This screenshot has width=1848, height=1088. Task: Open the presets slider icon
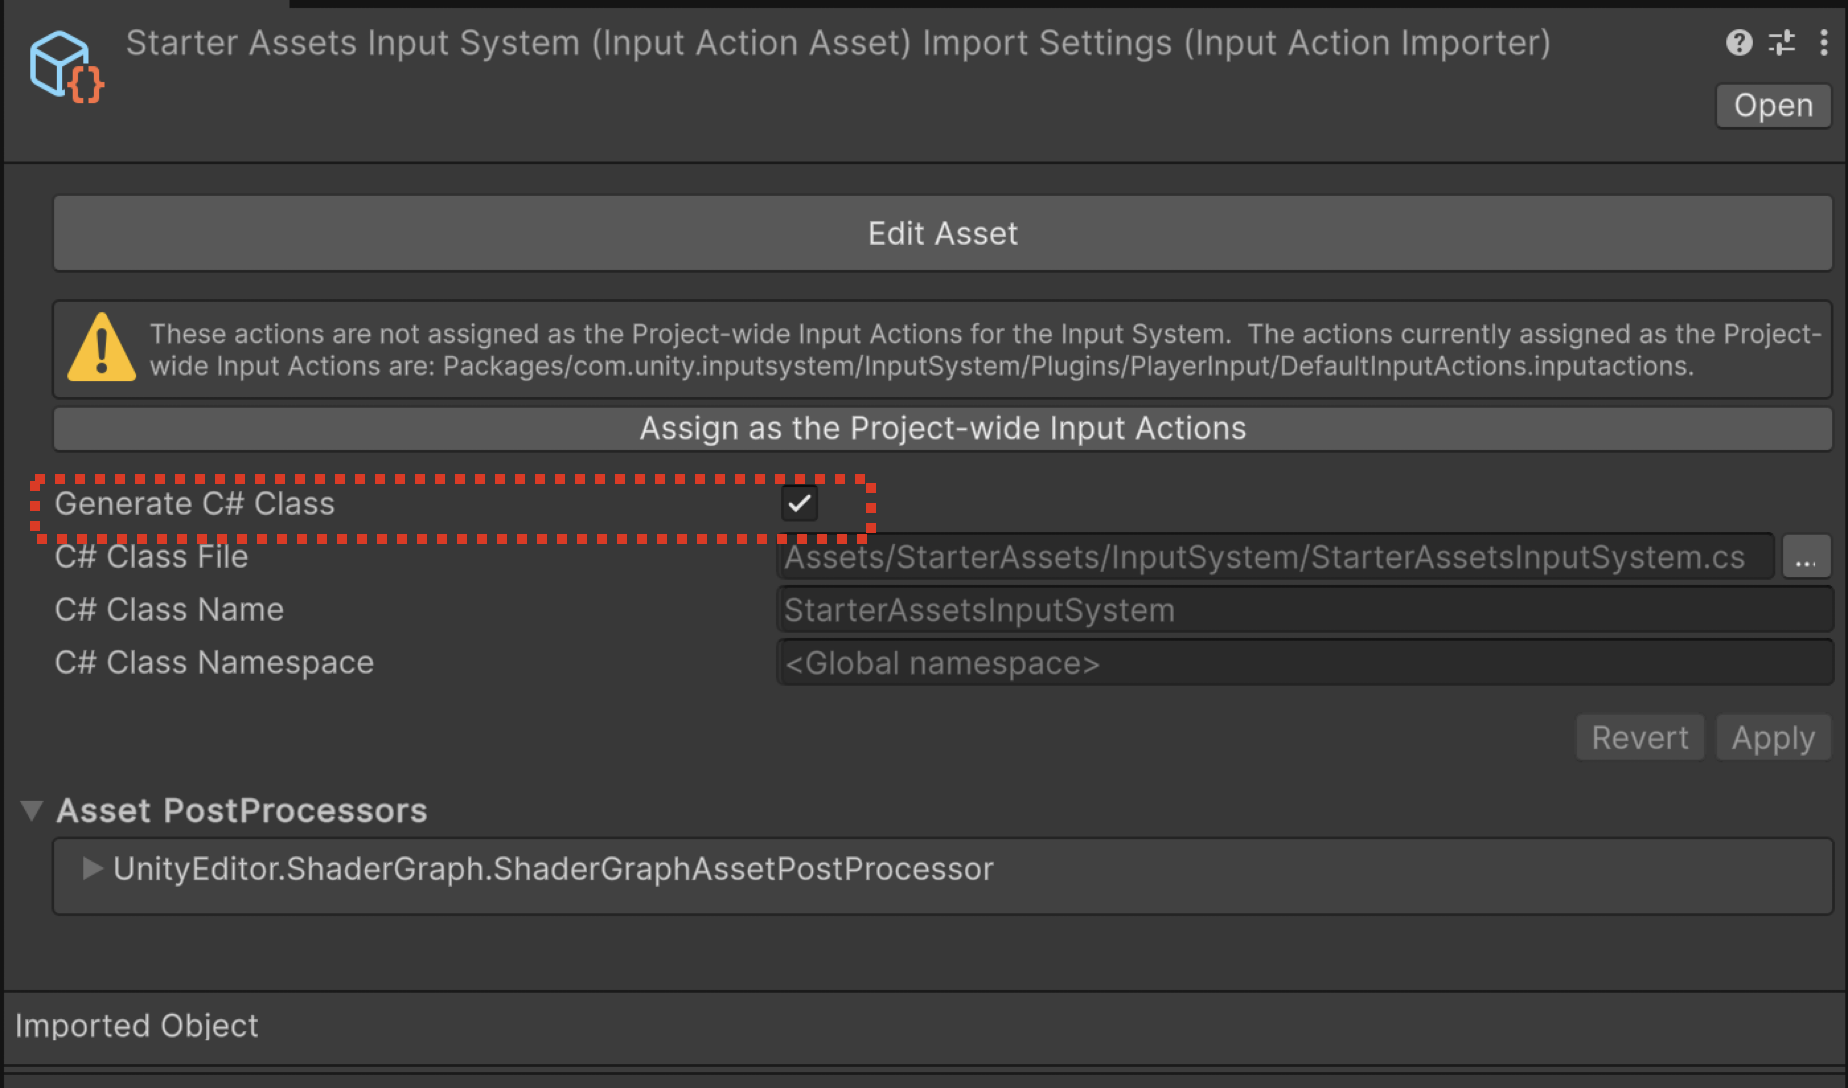(1782, 42)
